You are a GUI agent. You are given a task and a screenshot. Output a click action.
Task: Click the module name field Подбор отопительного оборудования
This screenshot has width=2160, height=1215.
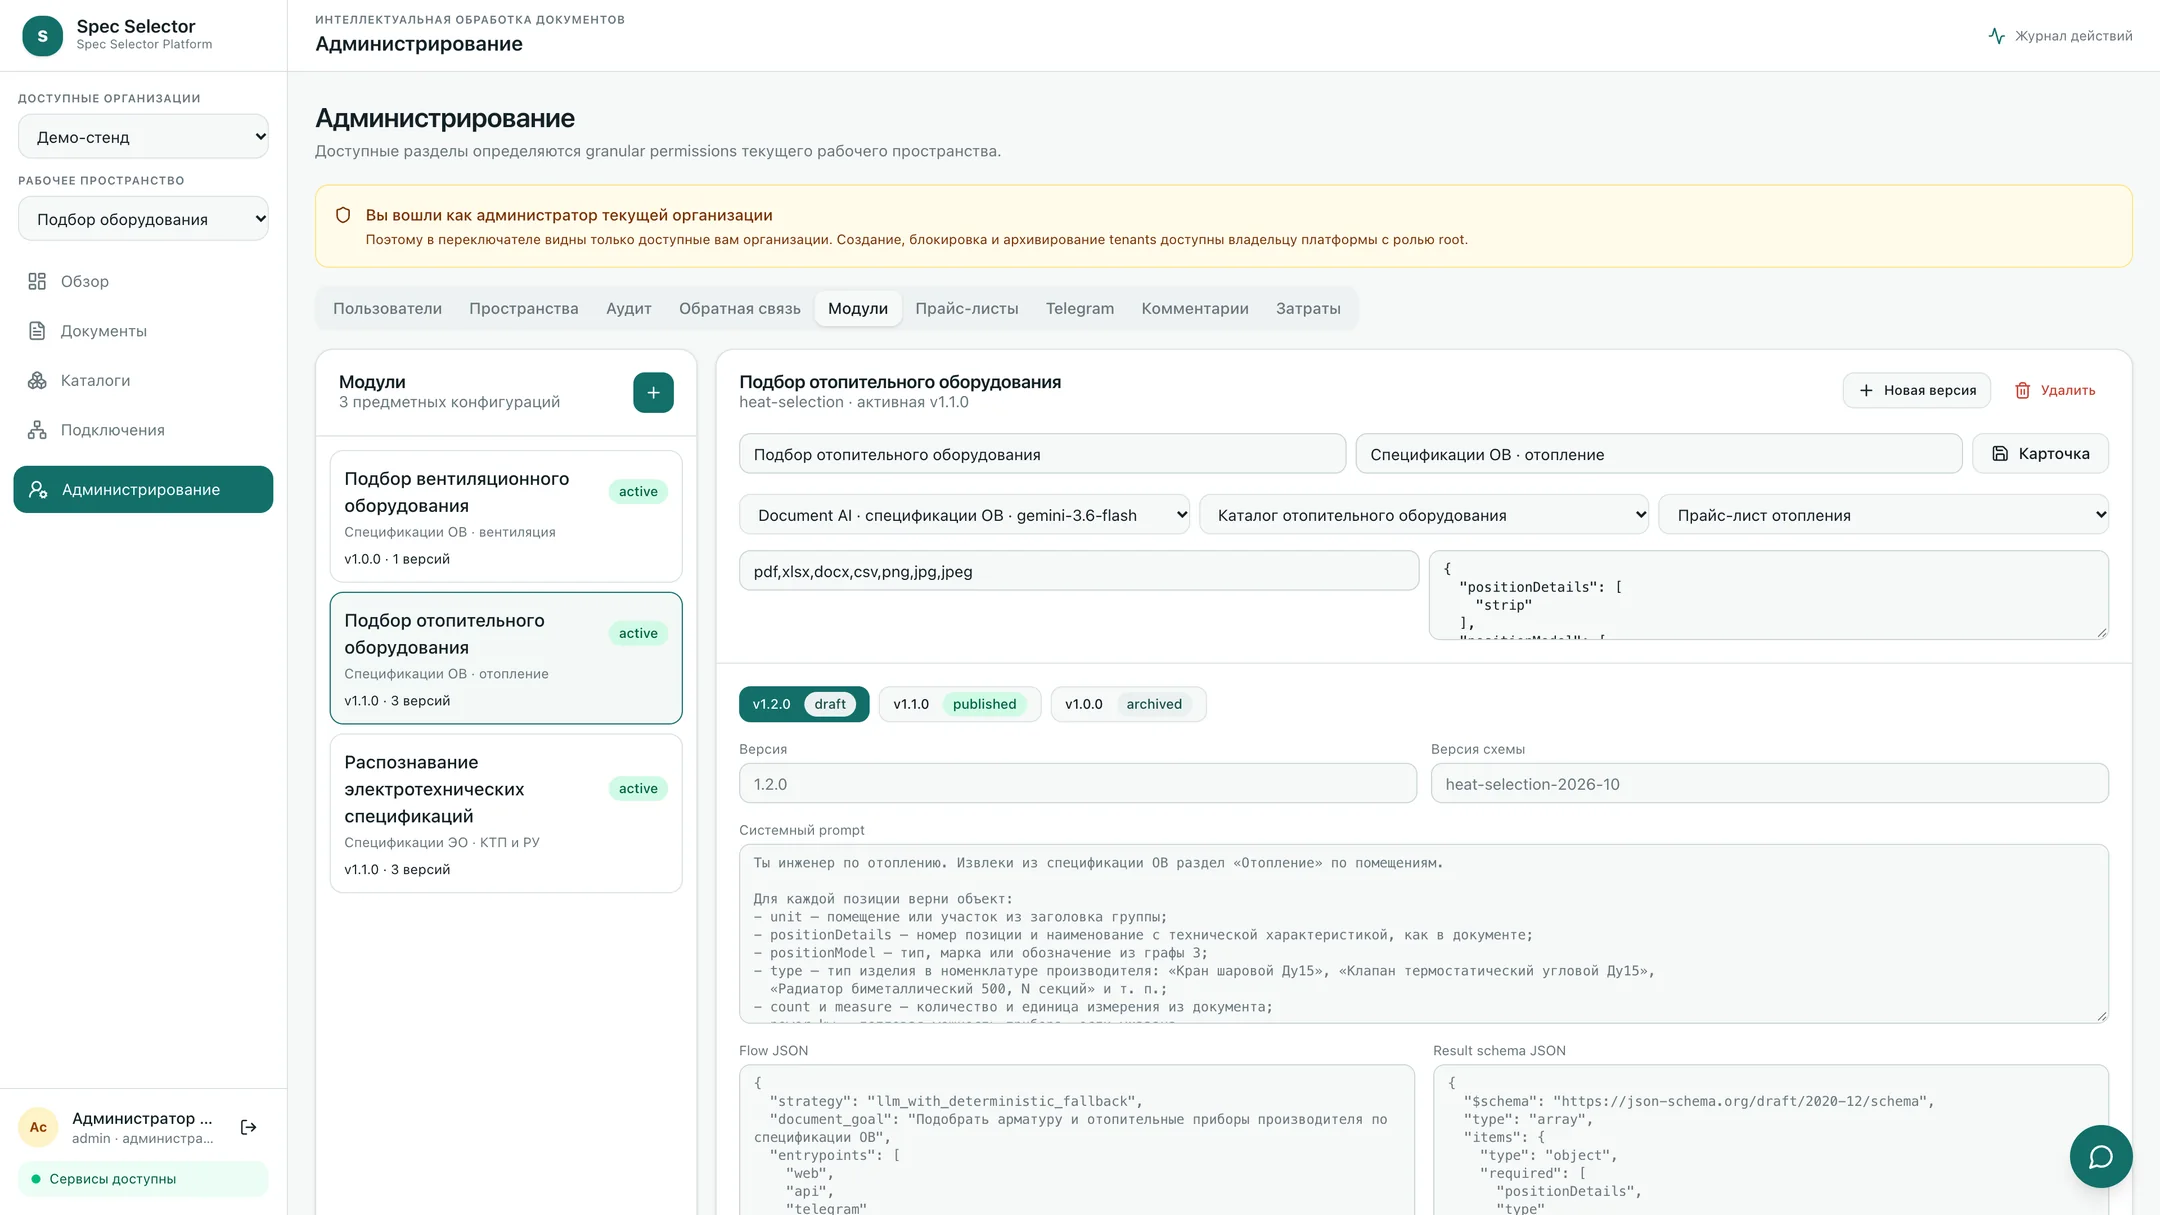coord(1042,454)
